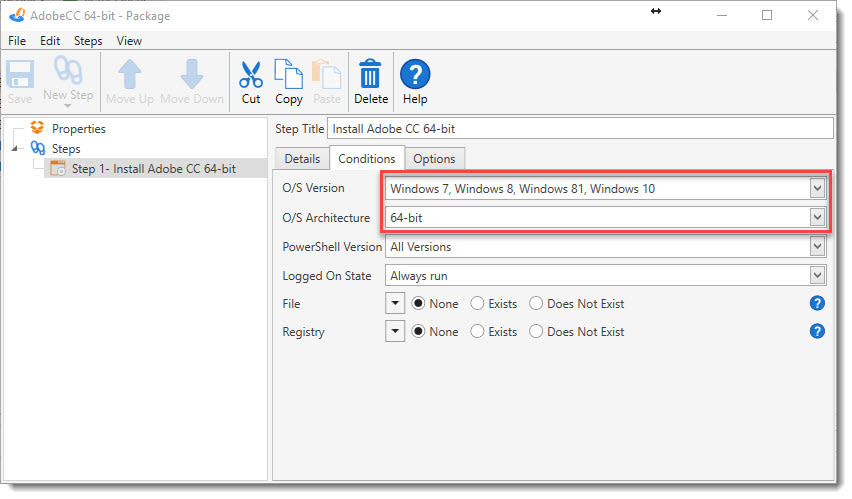This screenshot has height=499, width=852.
Task: Select Does Not Exist radio for Registry
Action: pos(536,331)
